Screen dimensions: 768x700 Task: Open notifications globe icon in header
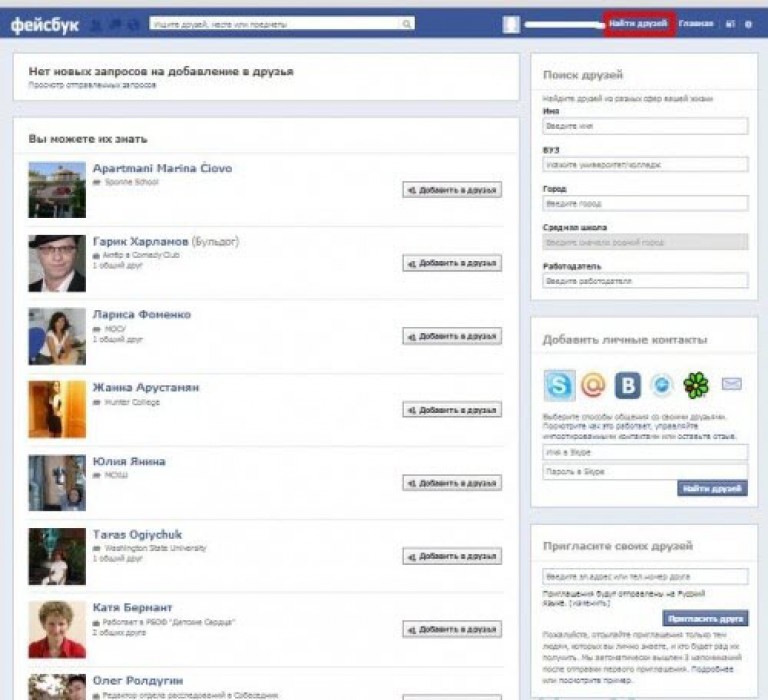[x=133, y=24]
